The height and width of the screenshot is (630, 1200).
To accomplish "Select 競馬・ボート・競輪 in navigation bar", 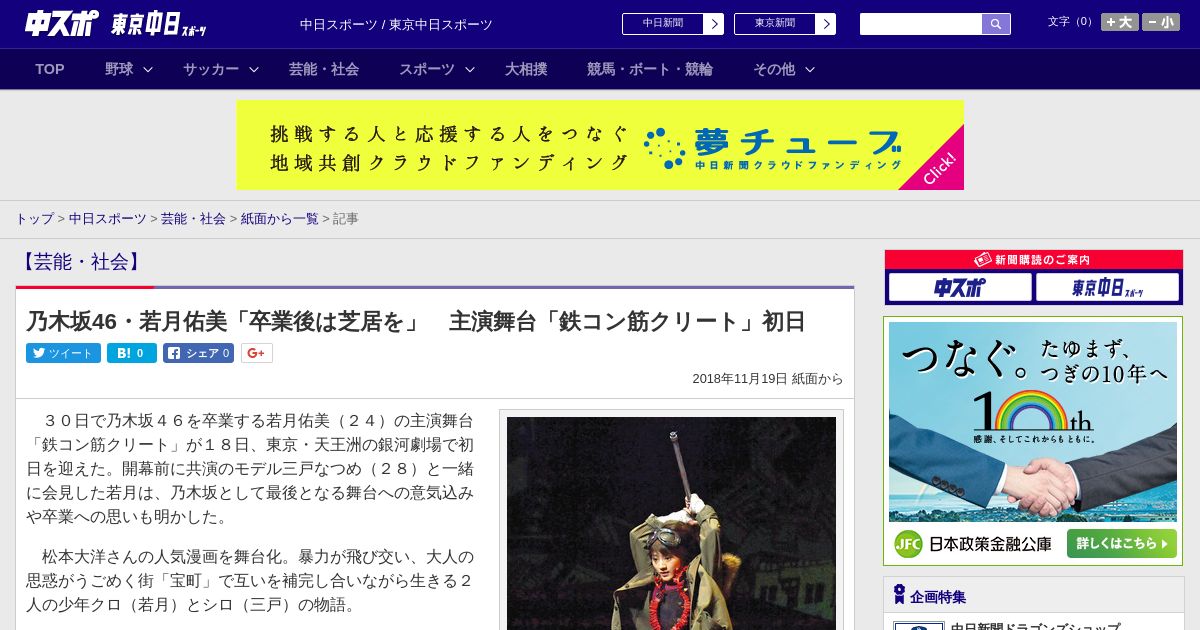I will point(650,69).
